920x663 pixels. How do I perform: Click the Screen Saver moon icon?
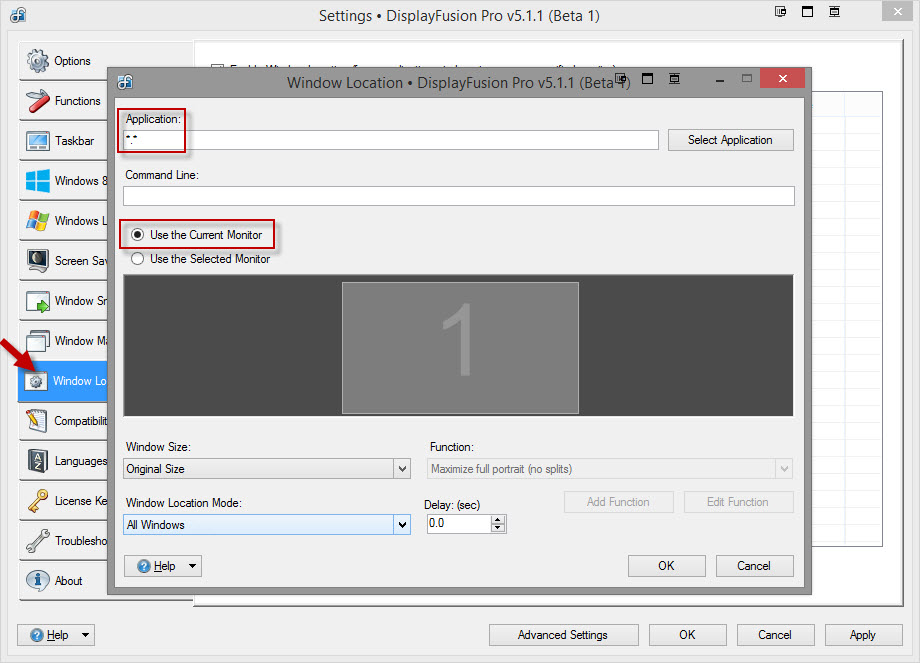point(38,261)
